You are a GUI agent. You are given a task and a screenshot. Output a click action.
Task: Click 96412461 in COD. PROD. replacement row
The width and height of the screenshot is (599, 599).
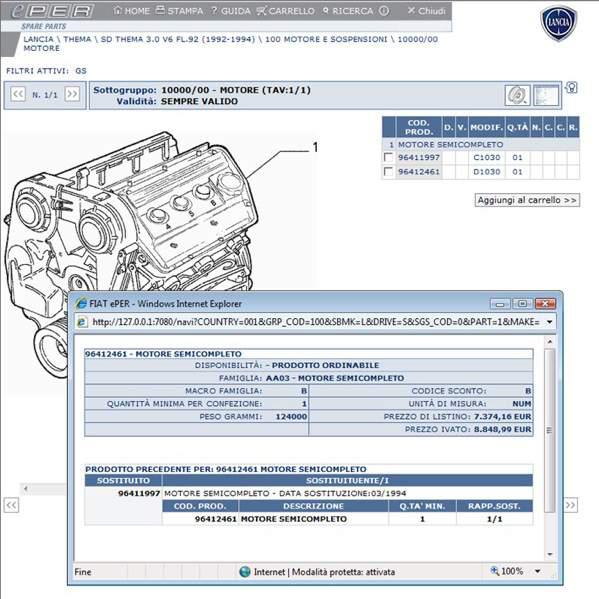point(216,519)
